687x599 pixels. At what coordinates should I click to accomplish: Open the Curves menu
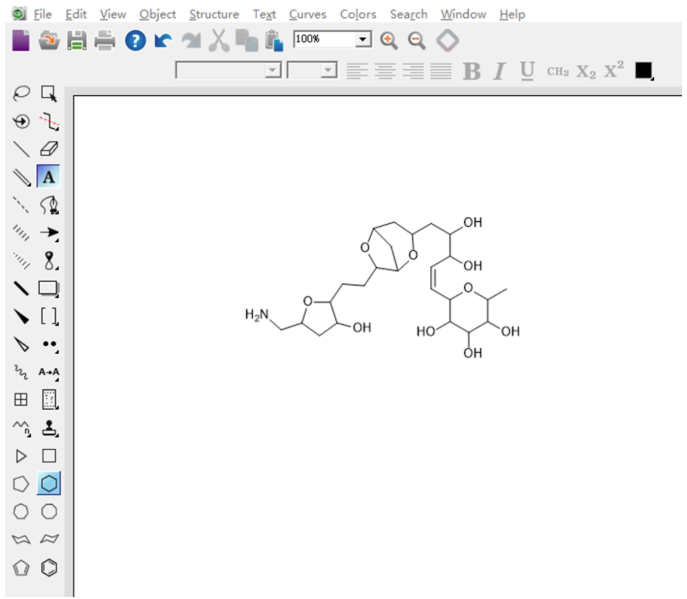coord(308,14)
